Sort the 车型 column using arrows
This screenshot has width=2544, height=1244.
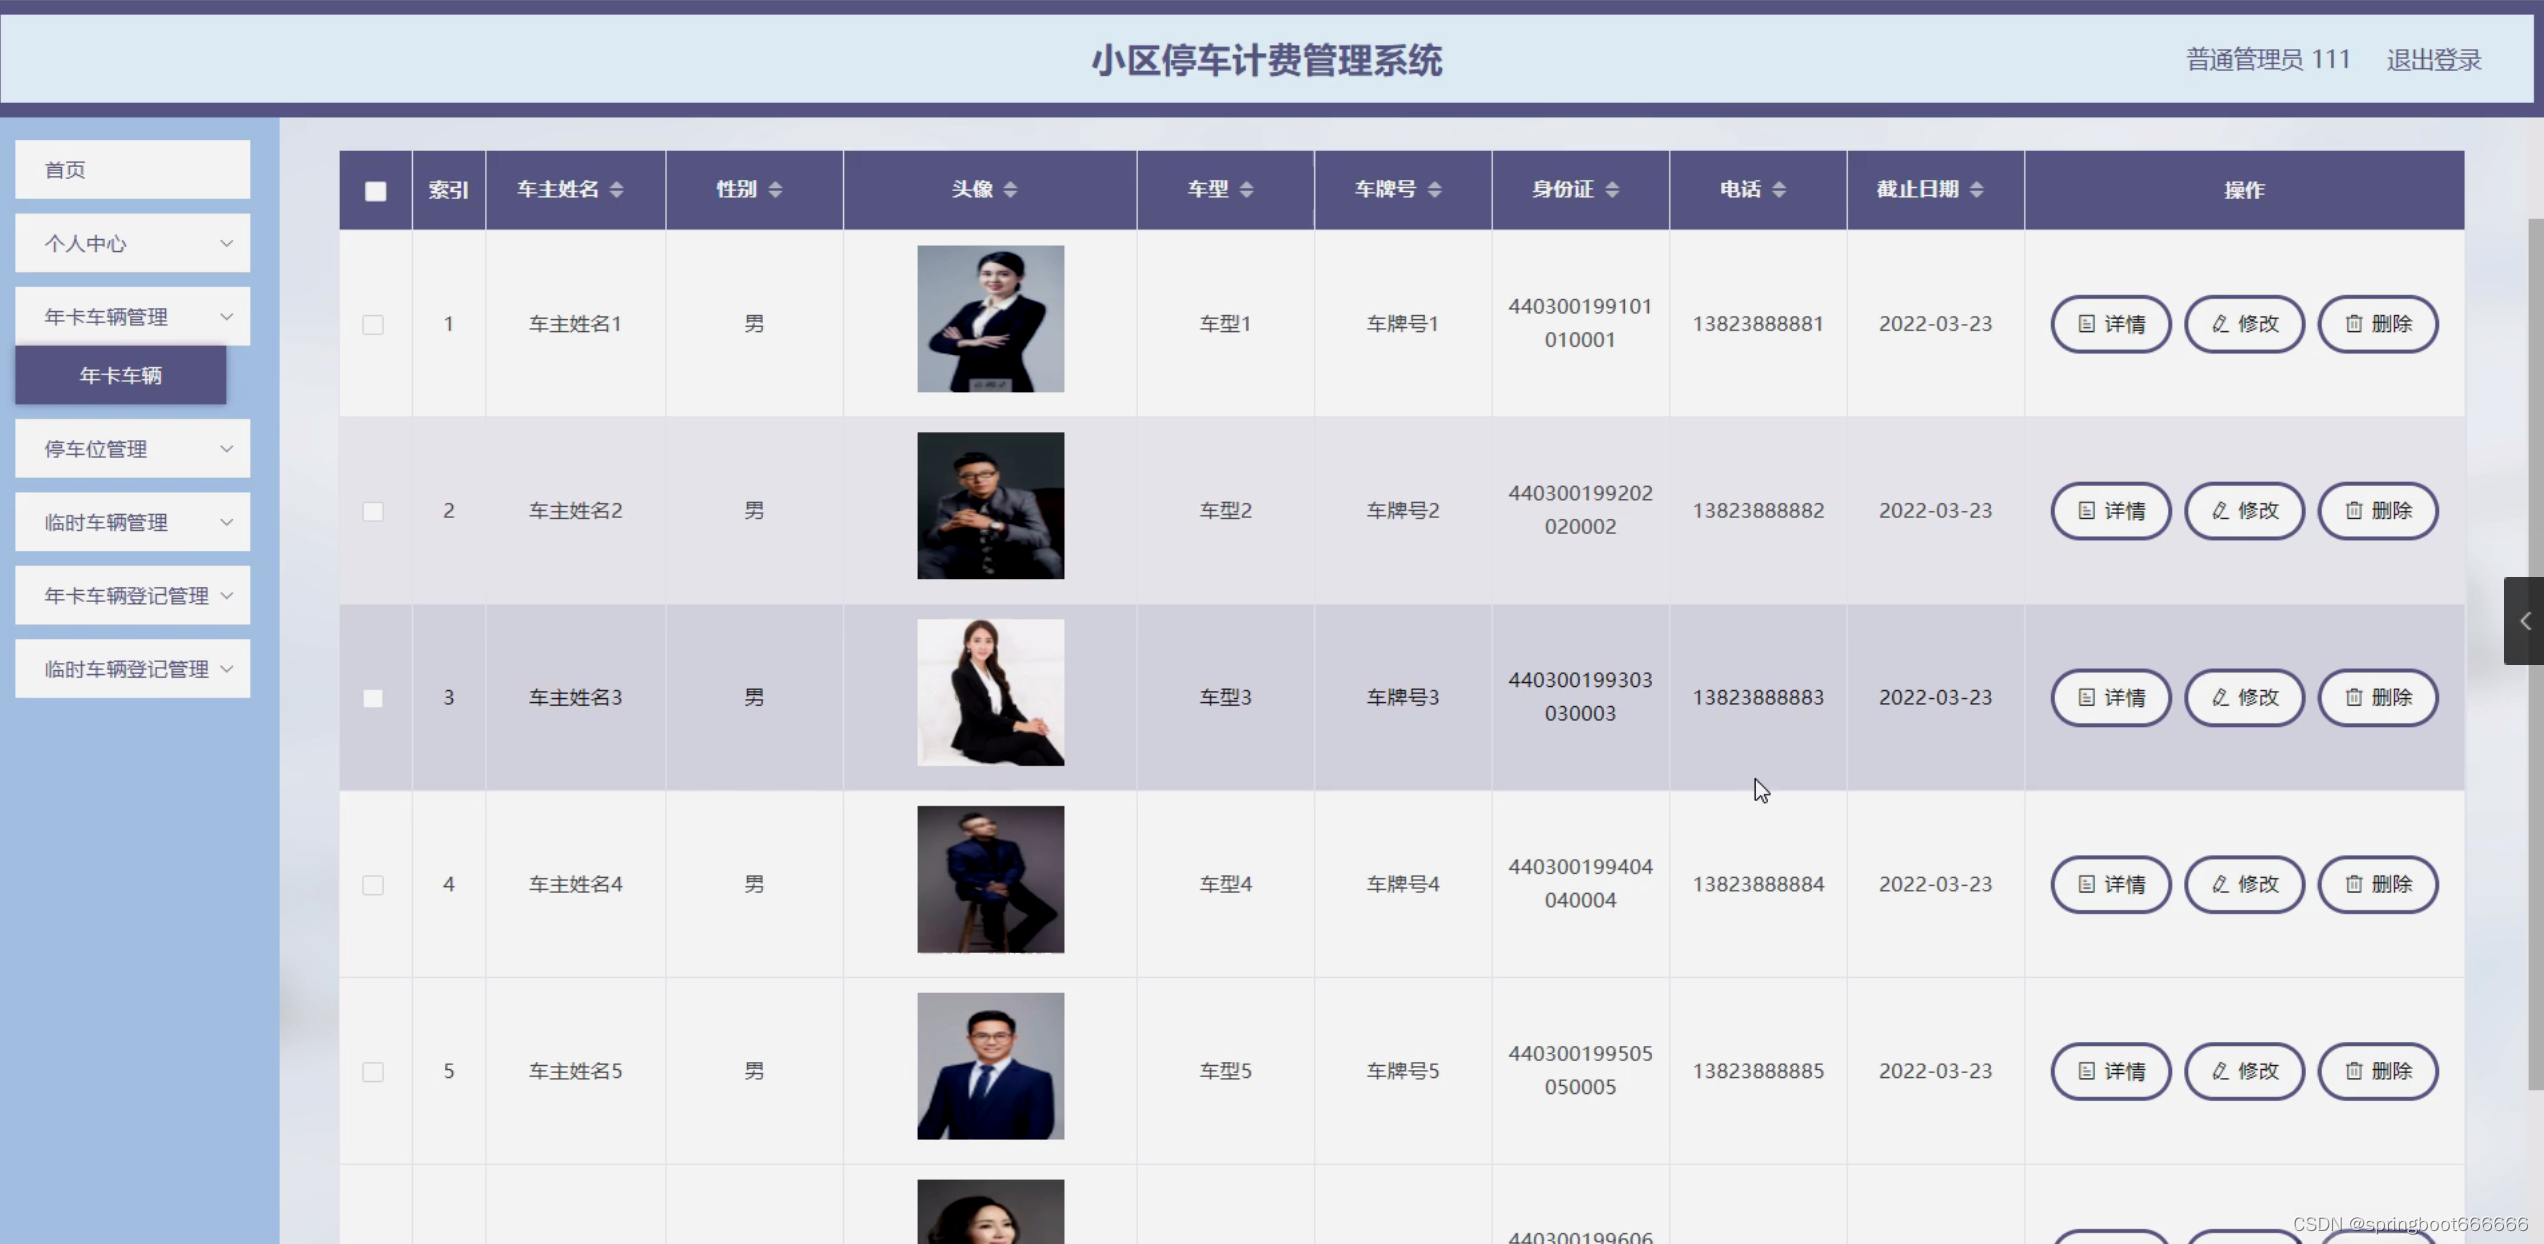click(1246, 190)
